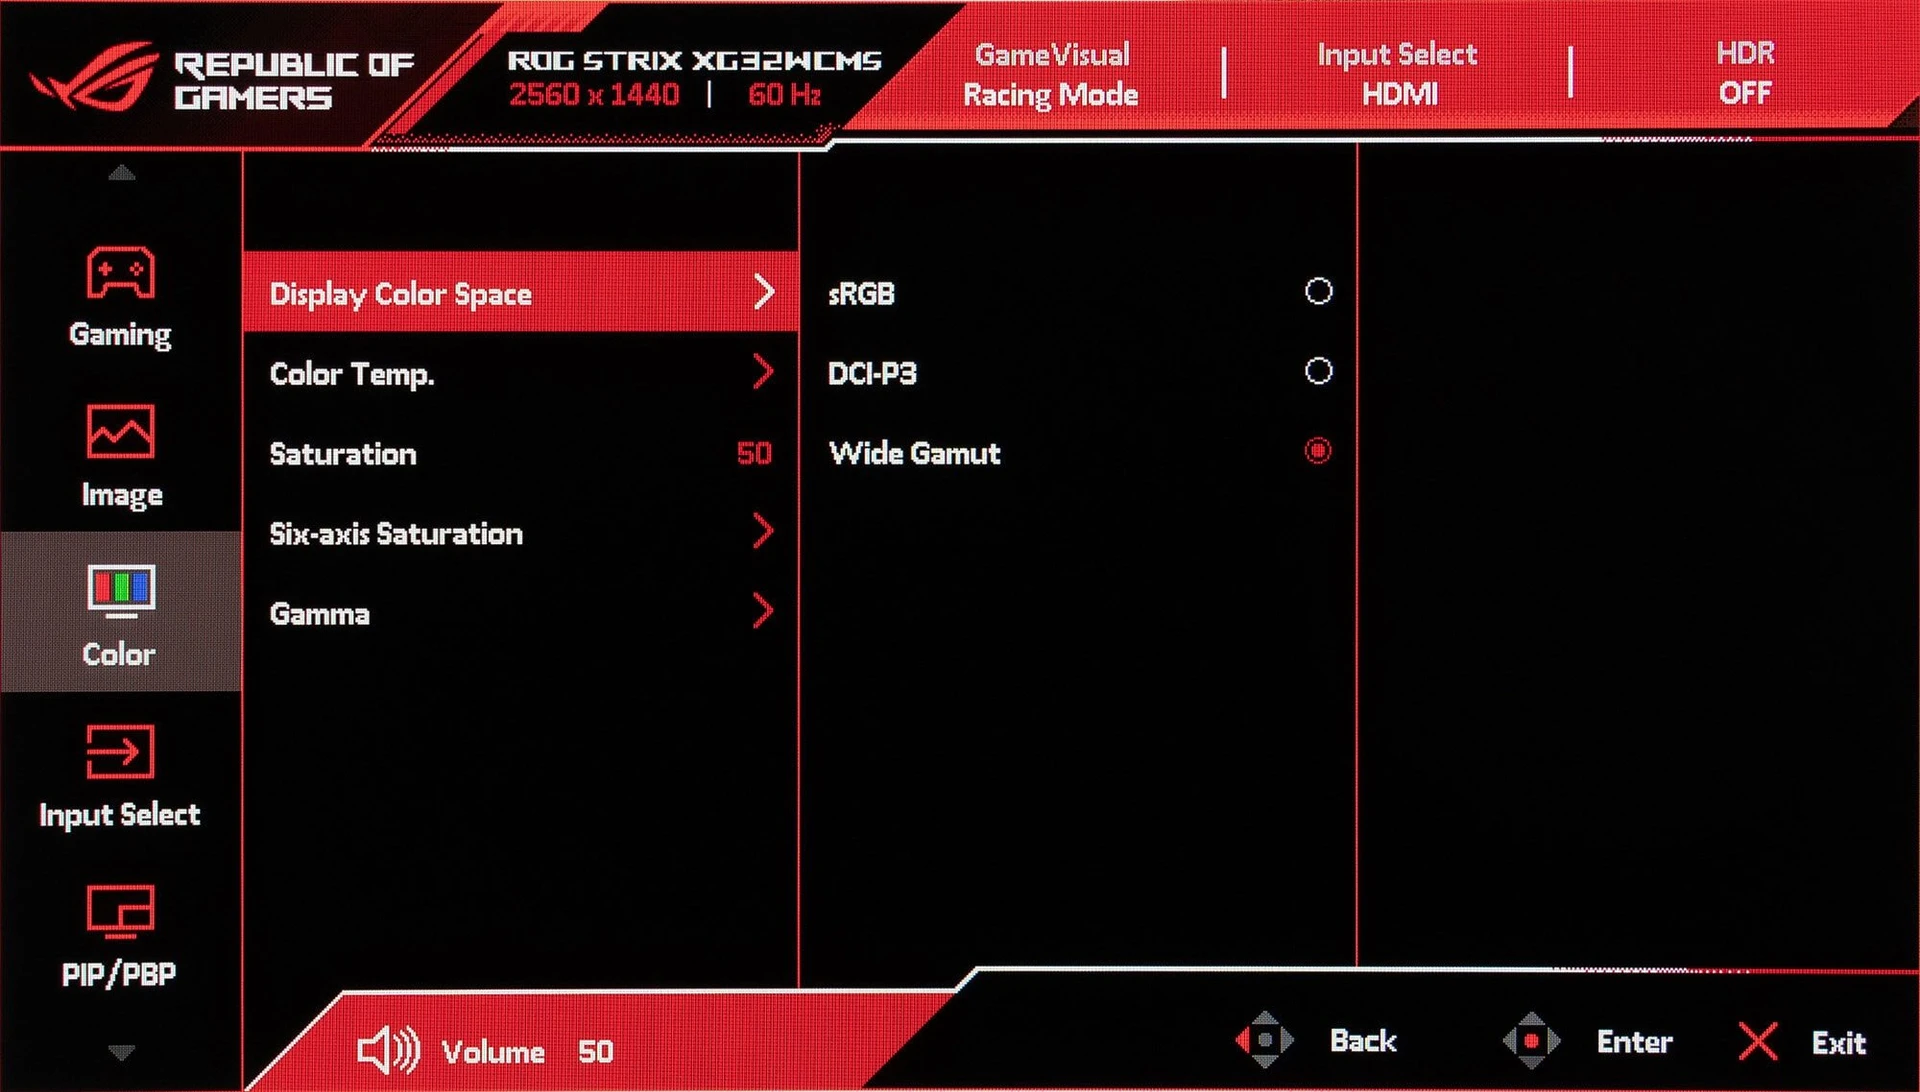Select the Image picture icon
Image resolution: width=1920 pixels, height=1092 pixels.
click(x=121, y=431)
